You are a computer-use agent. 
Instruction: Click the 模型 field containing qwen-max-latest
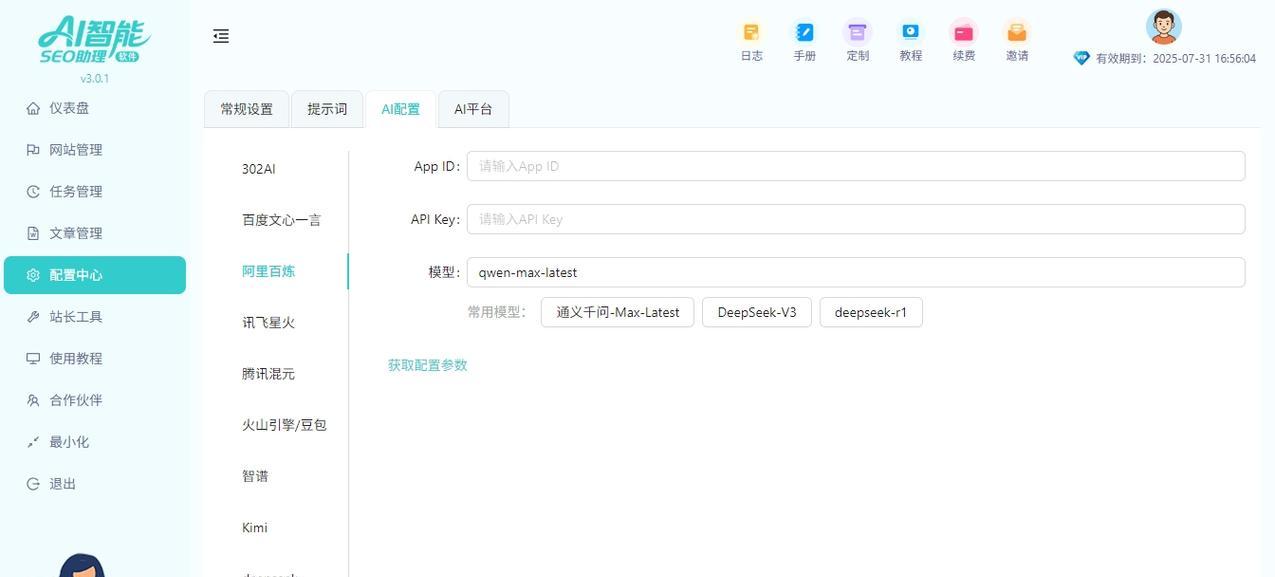click(x=856, y=272)
